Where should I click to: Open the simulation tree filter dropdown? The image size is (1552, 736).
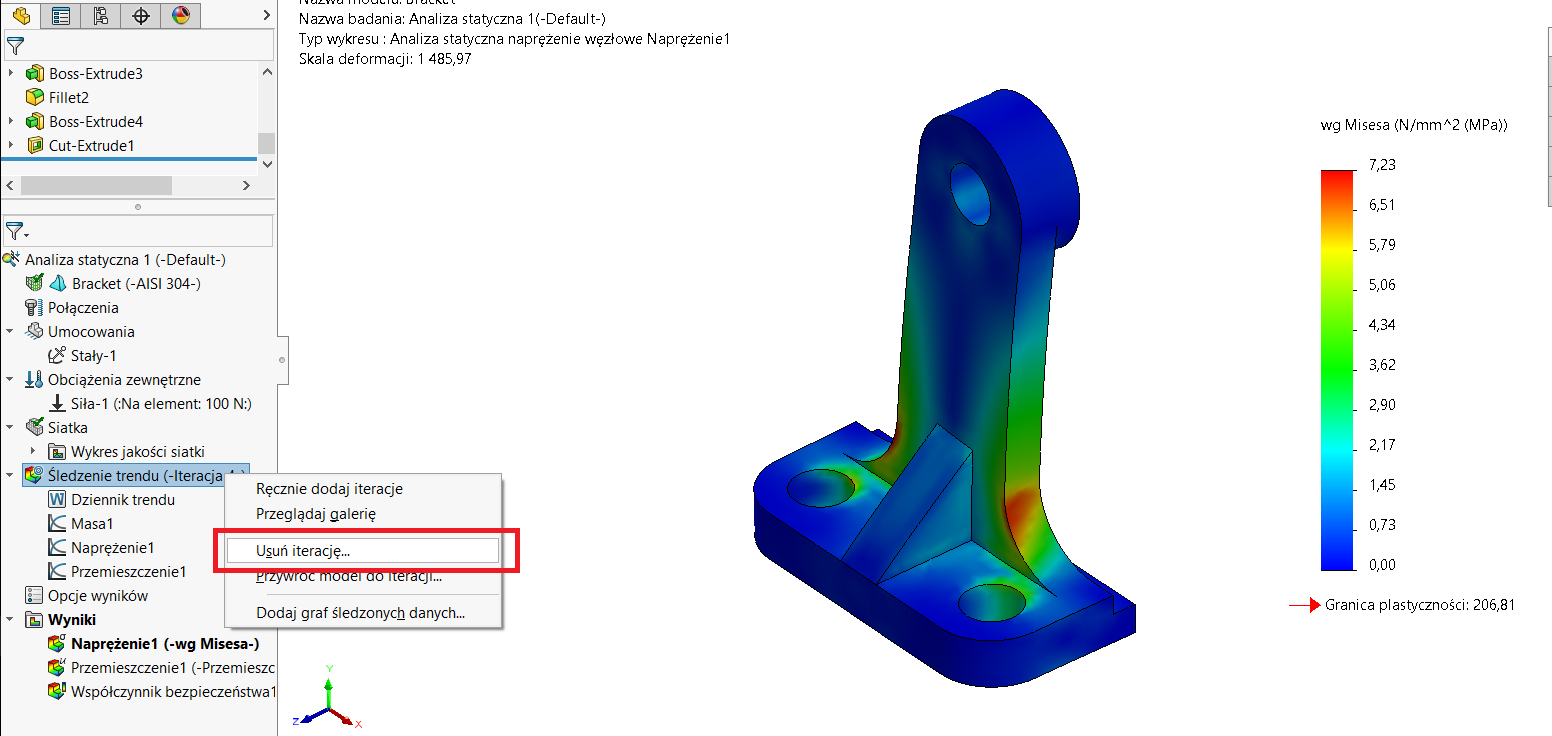point(17,231)
